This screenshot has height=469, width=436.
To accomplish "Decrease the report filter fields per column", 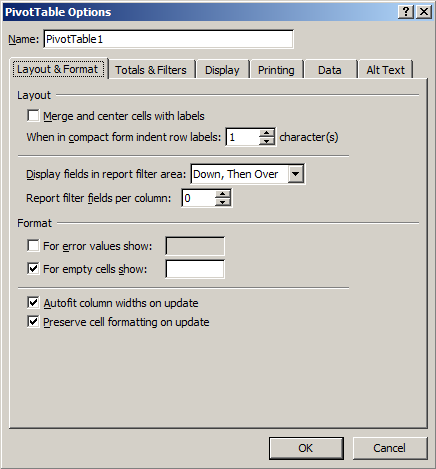I will click(x=223, y=202).
